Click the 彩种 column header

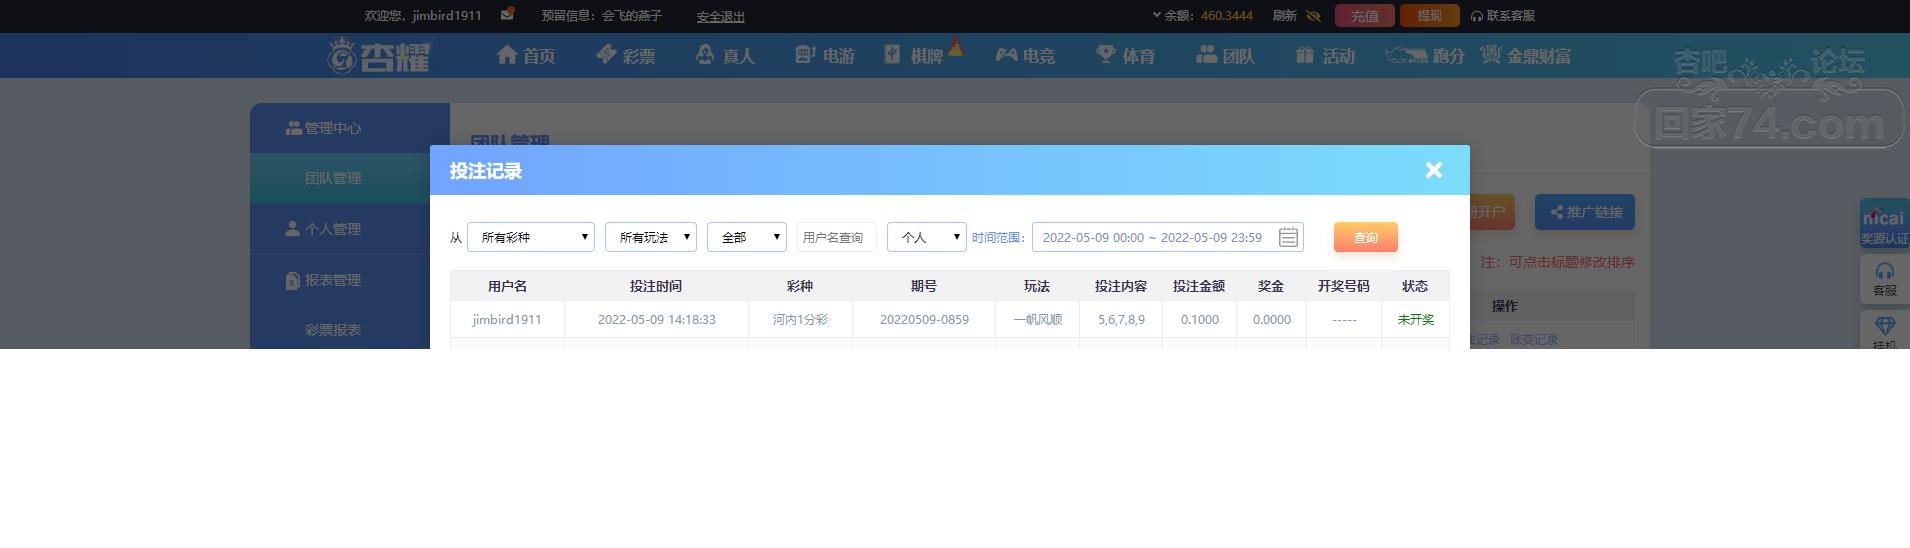click(800, 286)
